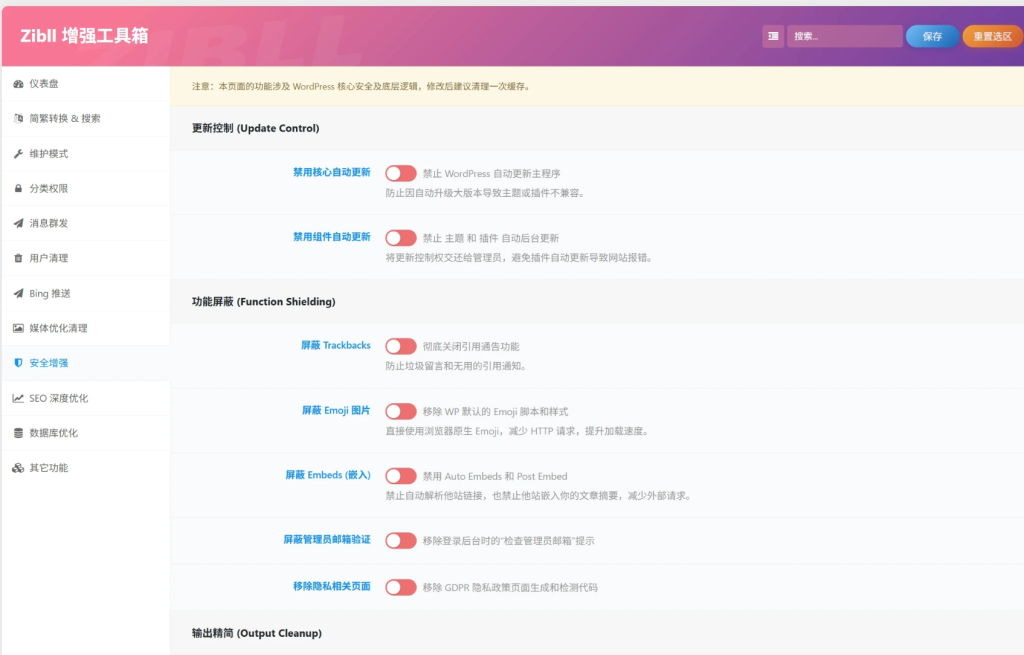Viewport: 1024px width, 655px height.
Task: Click text 防止因自动升级大版本导致主题或插件不兼容。
Action: point(485,193)
